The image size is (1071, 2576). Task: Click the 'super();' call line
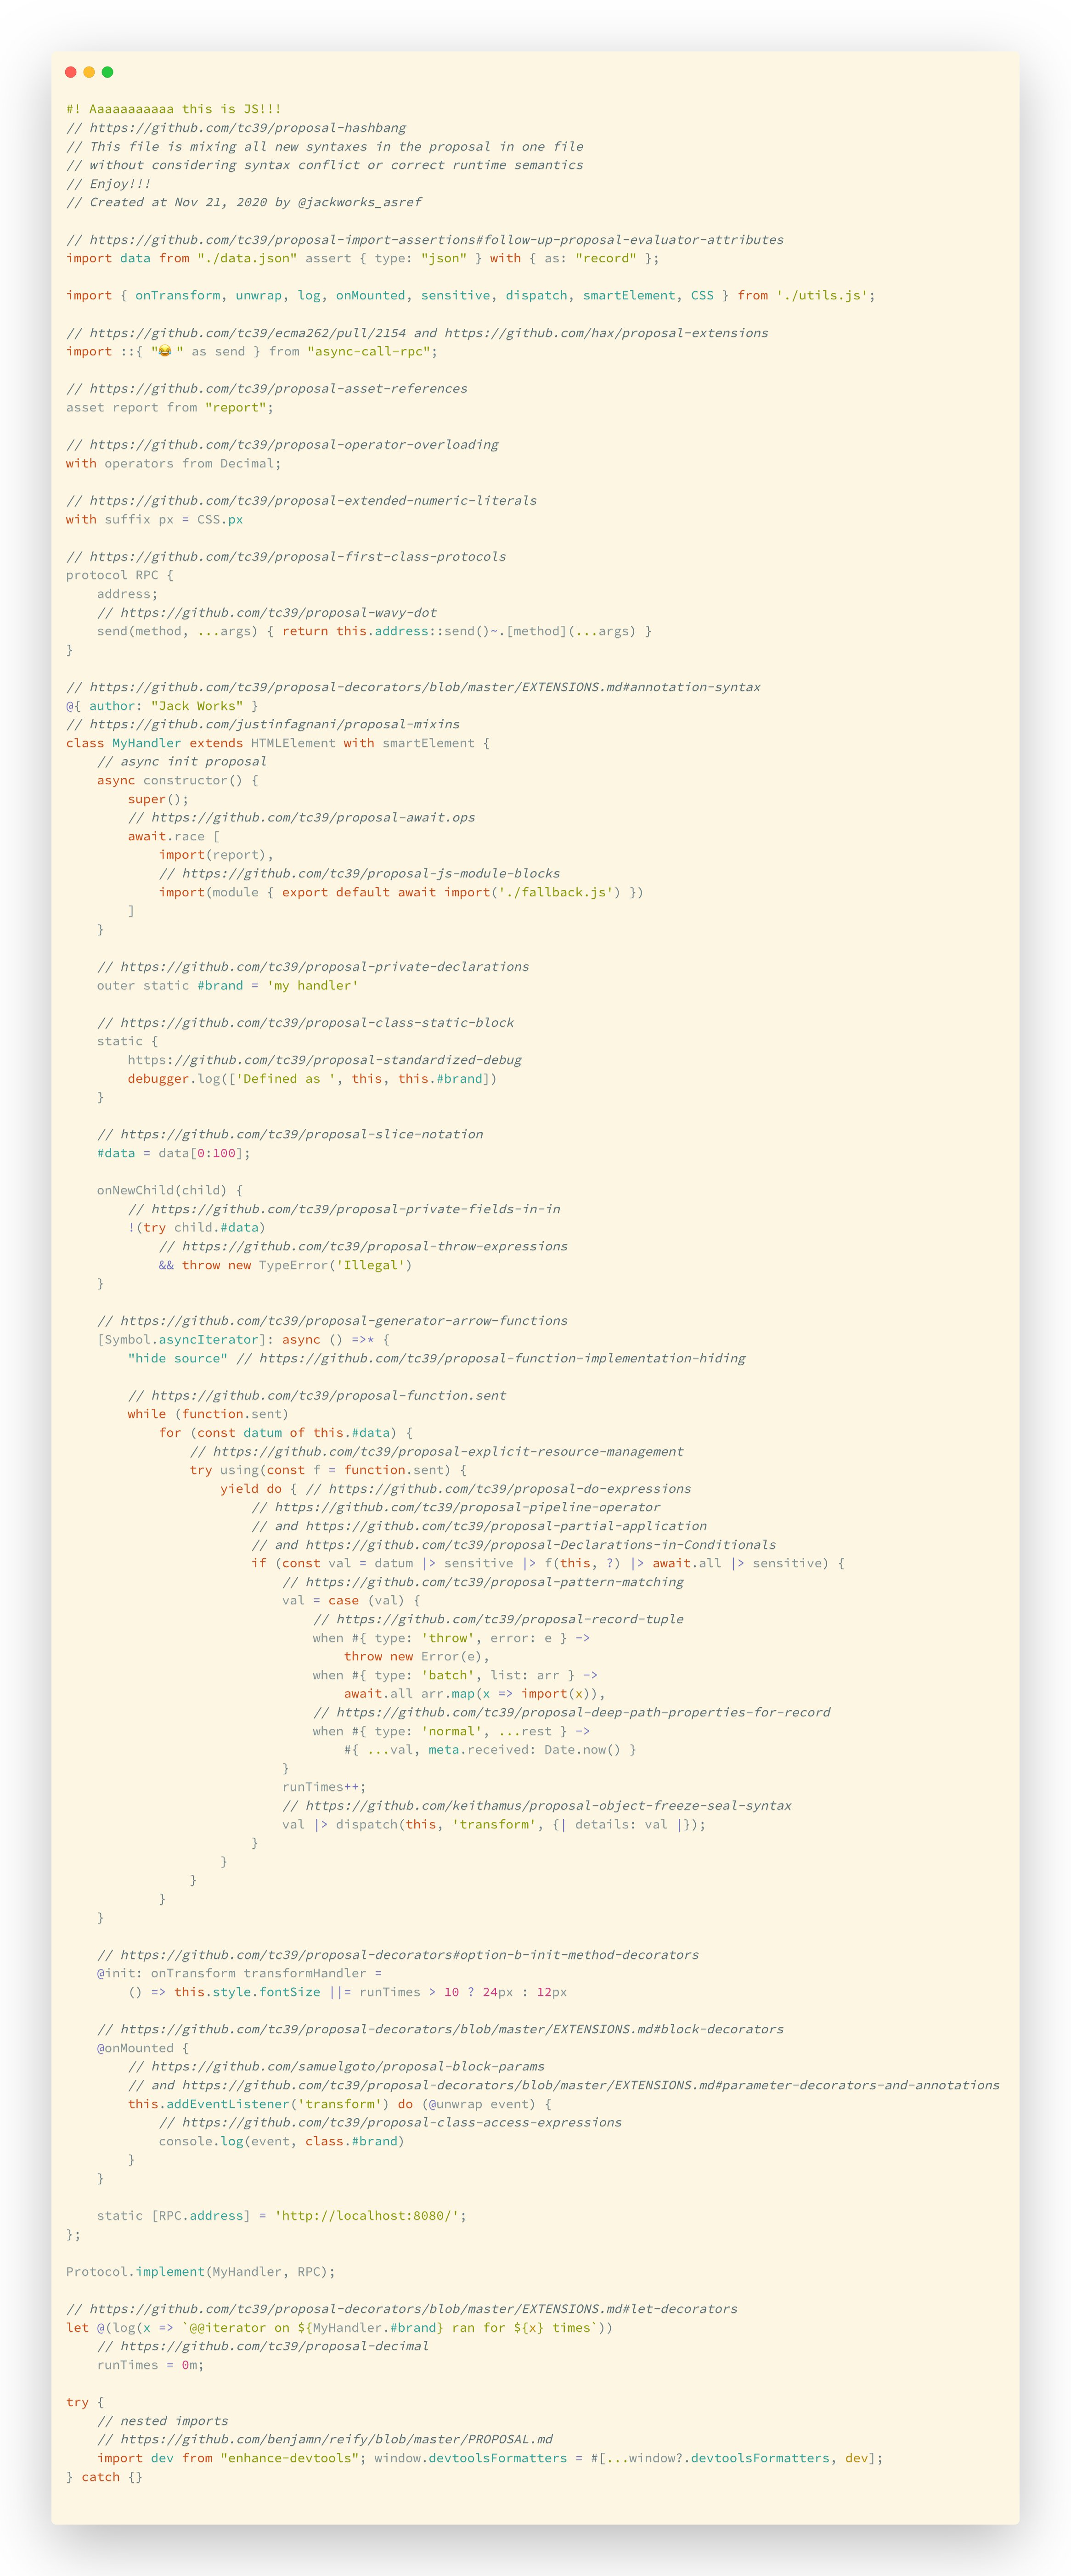(158, 799)
